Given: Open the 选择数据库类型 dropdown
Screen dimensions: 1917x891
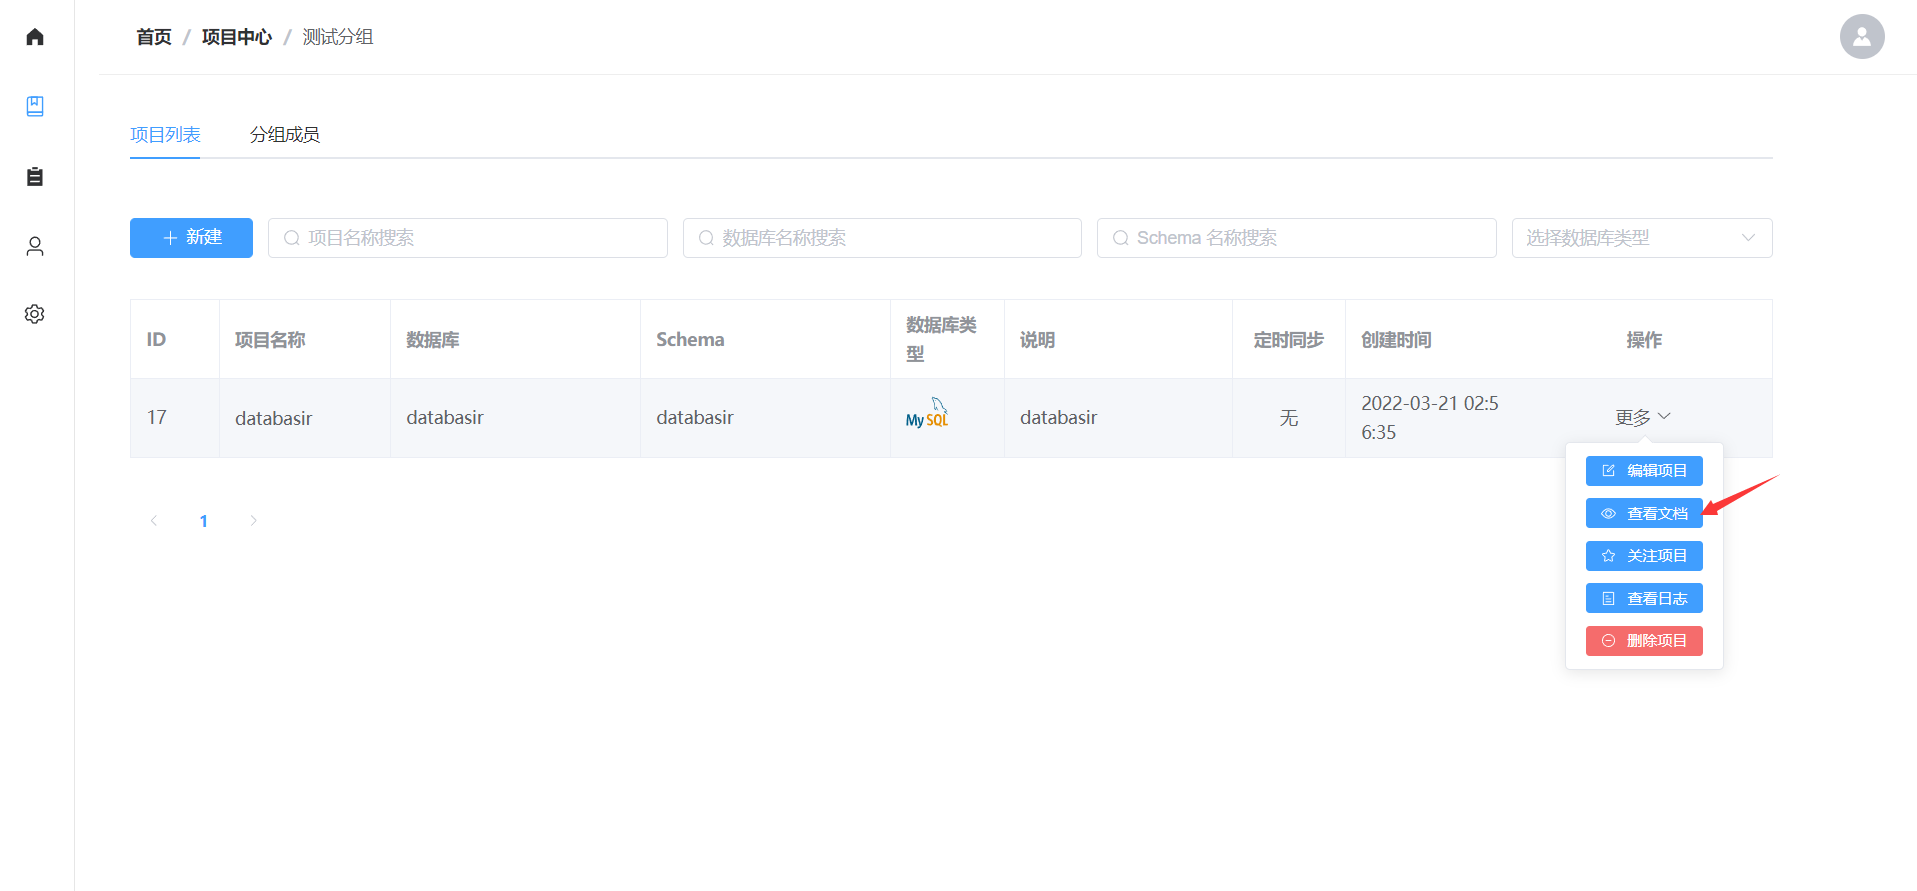Looking at the screenshot, I should pos(1641,238).
